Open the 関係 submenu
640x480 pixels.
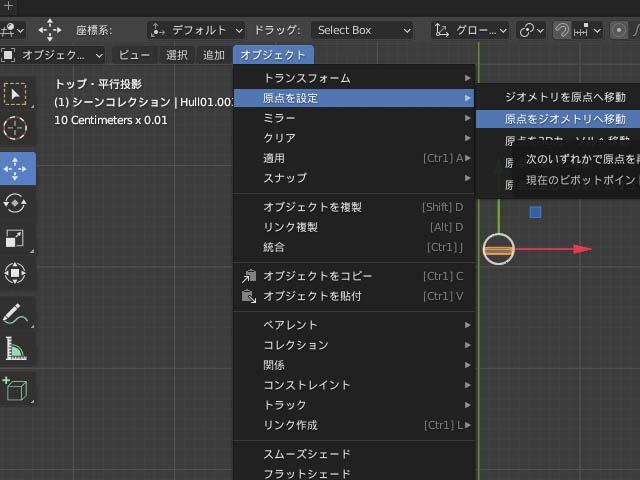pyautogui.click(x=354, y=365)
